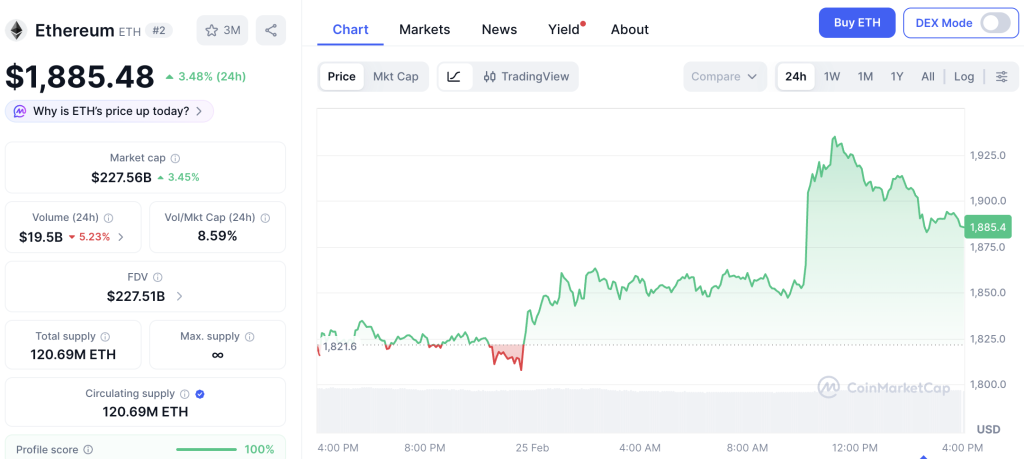Expand the FDV details chevron

click(x=180, y=296)
